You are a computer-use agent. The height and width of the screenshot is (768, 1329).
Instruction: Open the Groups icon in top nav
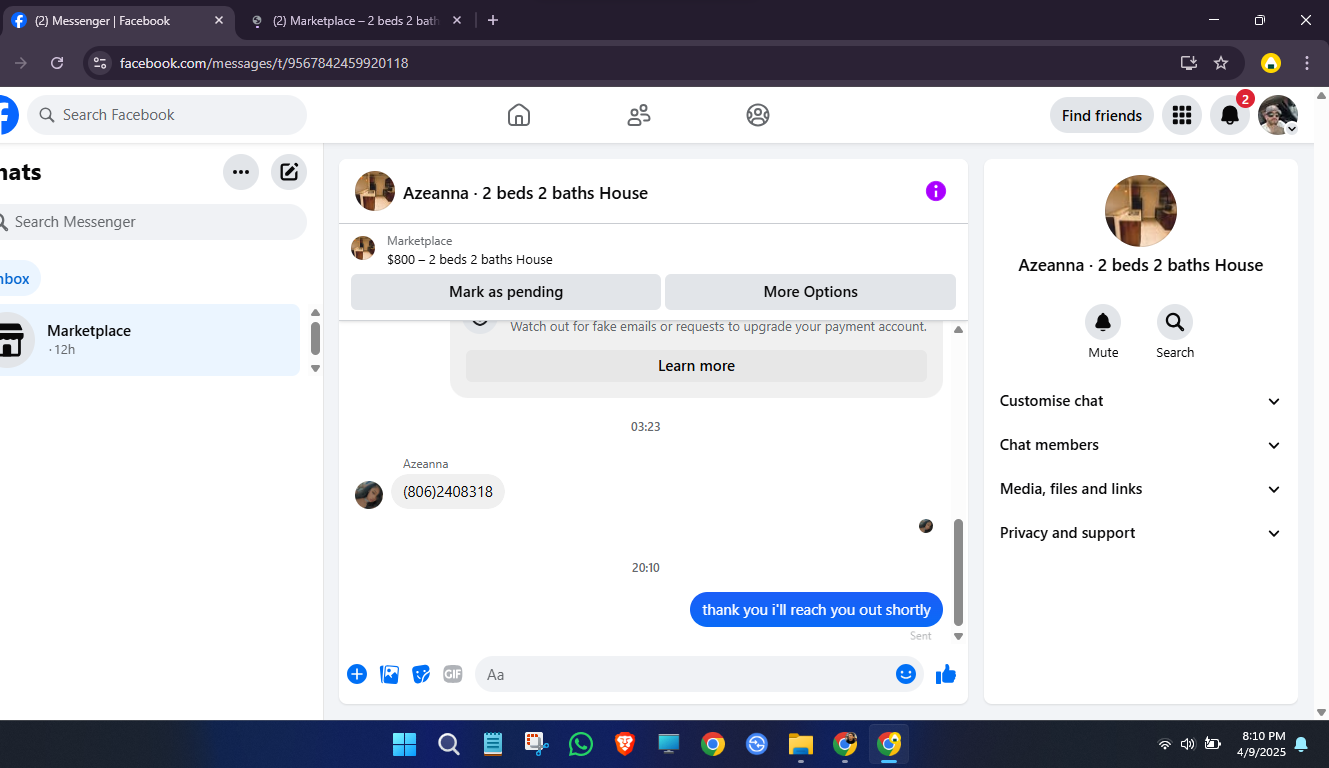[x=758, y=115]
